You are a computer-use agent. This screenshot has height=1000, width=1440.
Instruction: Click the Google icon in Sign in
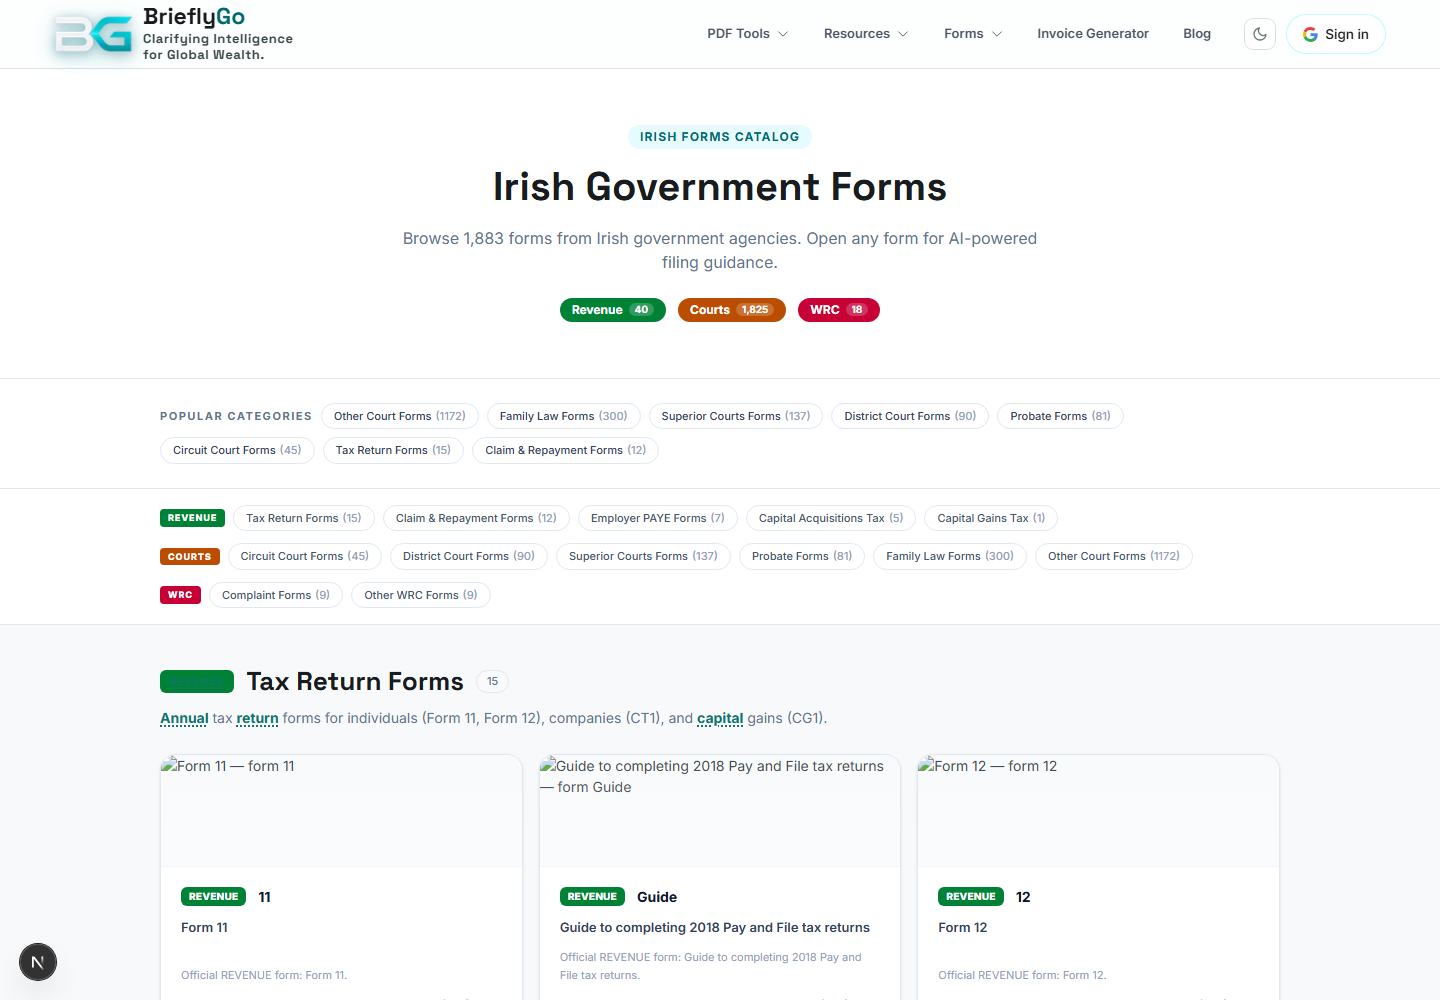[x=1310, y=34]
